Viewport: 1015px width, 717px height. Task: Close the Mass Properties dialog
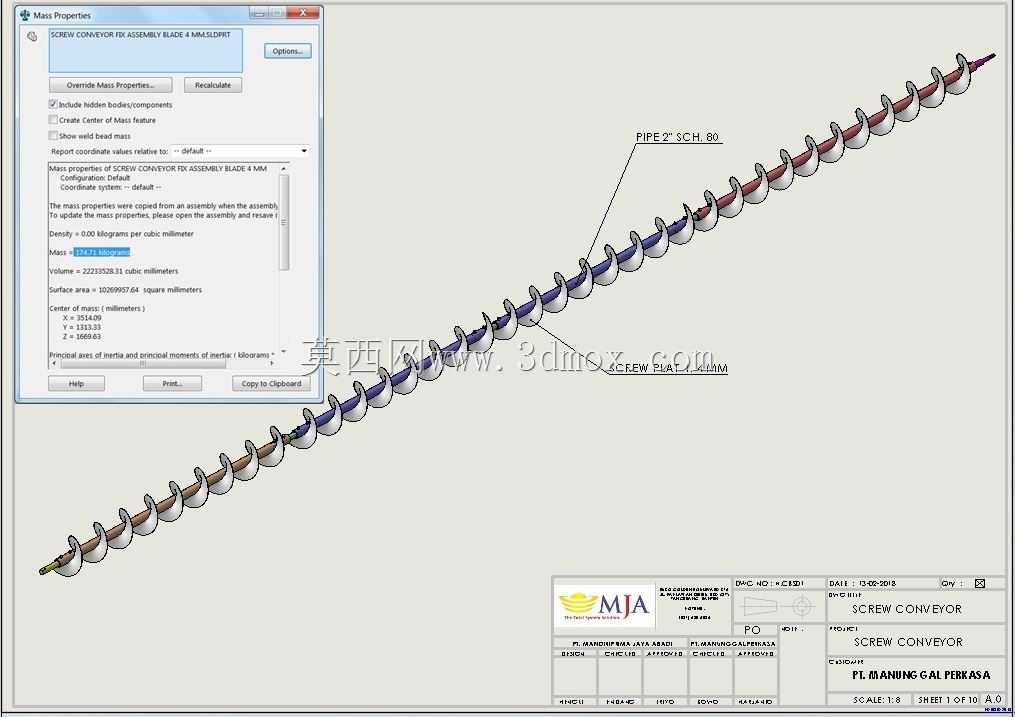coord(302,12)
